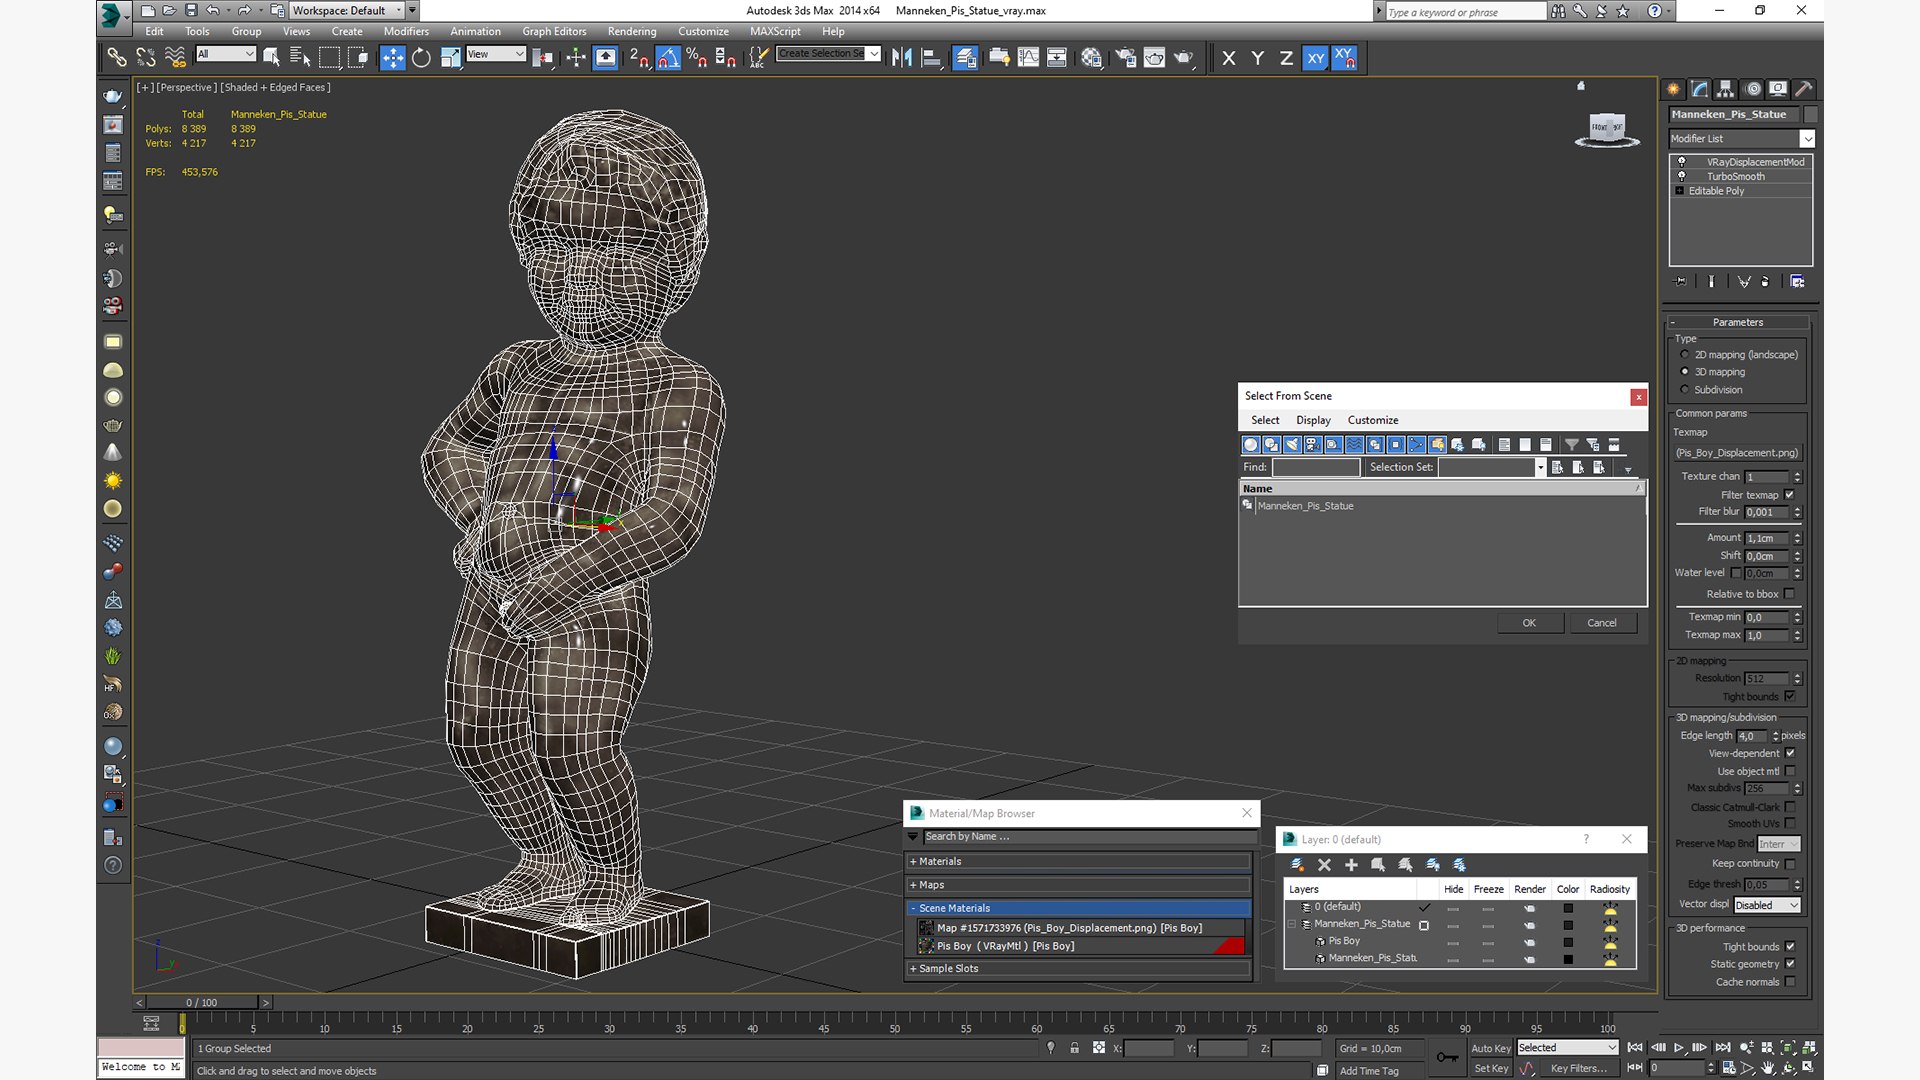The image size is (1920, 1080).
Task: Open Create Selection Set dropdown
Action: [829, 54]
